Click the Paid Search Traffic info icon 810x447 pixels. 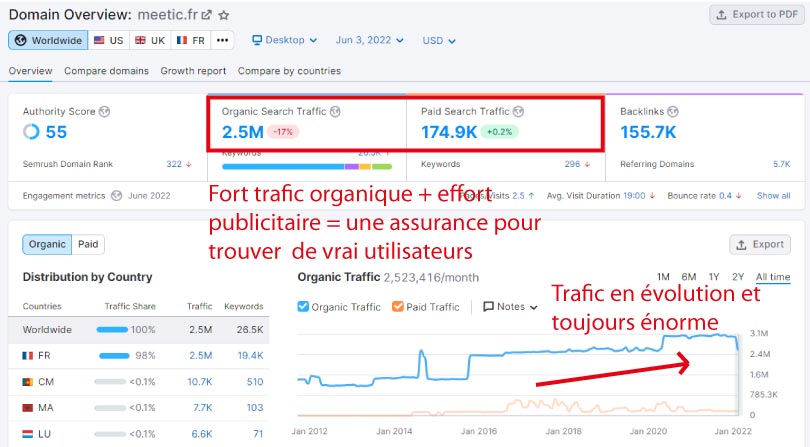pos(519,111)
